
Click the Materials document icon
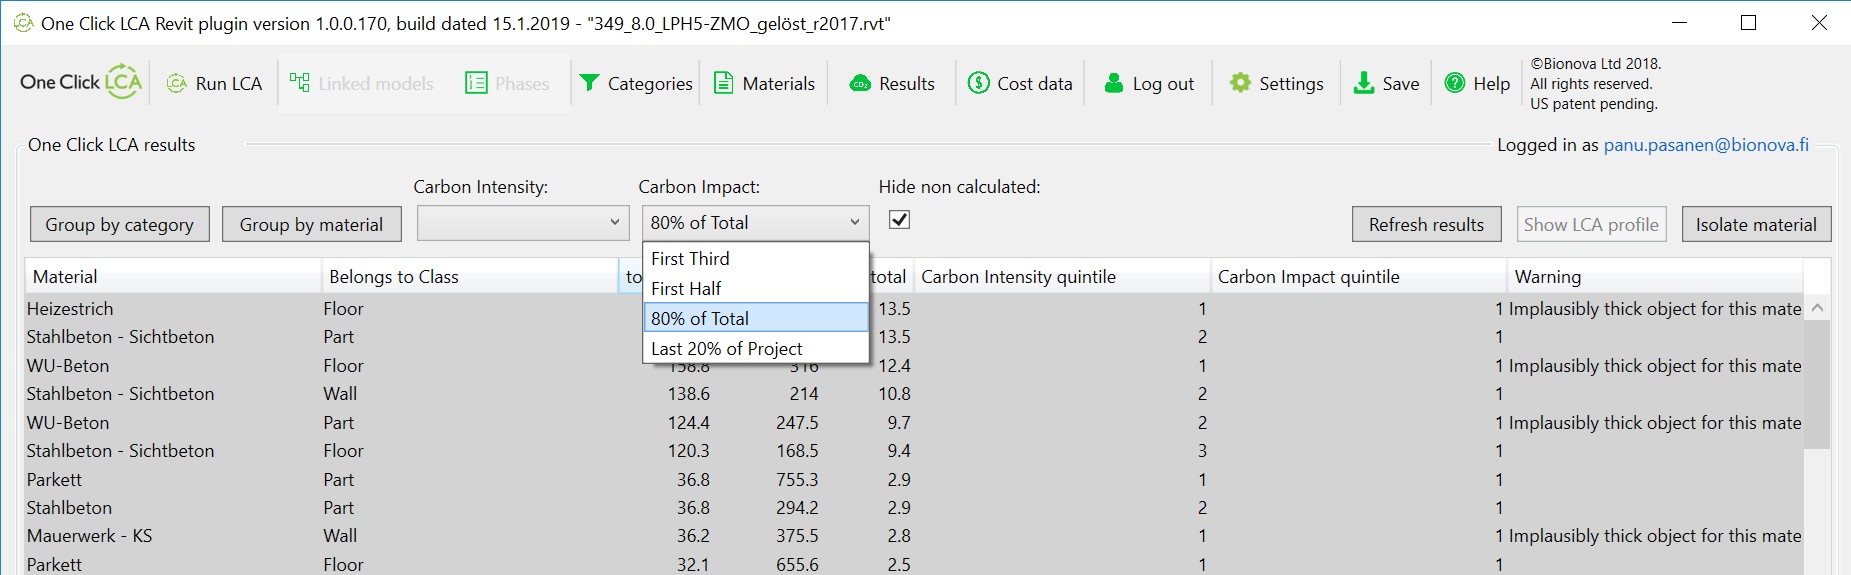point(723,83)
